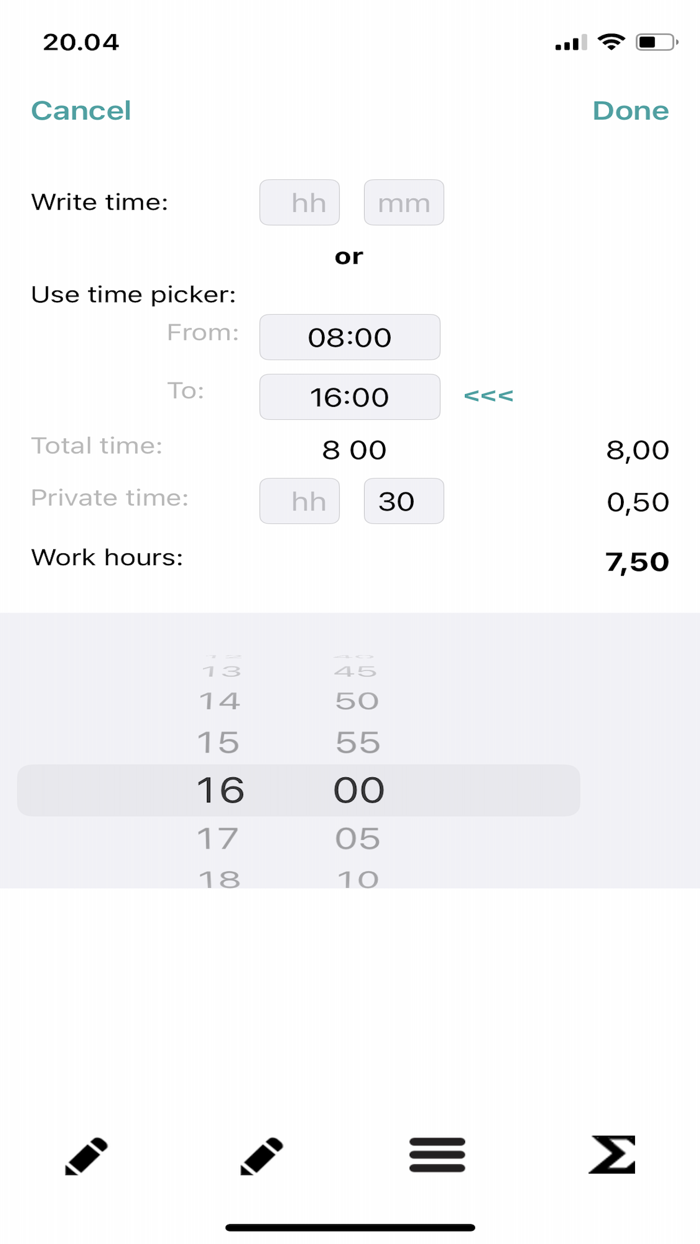The width and height of the screenshot is (700, 1244).
Task: Open the To time picker showing 16:00
Action: [x=349, y=396]
